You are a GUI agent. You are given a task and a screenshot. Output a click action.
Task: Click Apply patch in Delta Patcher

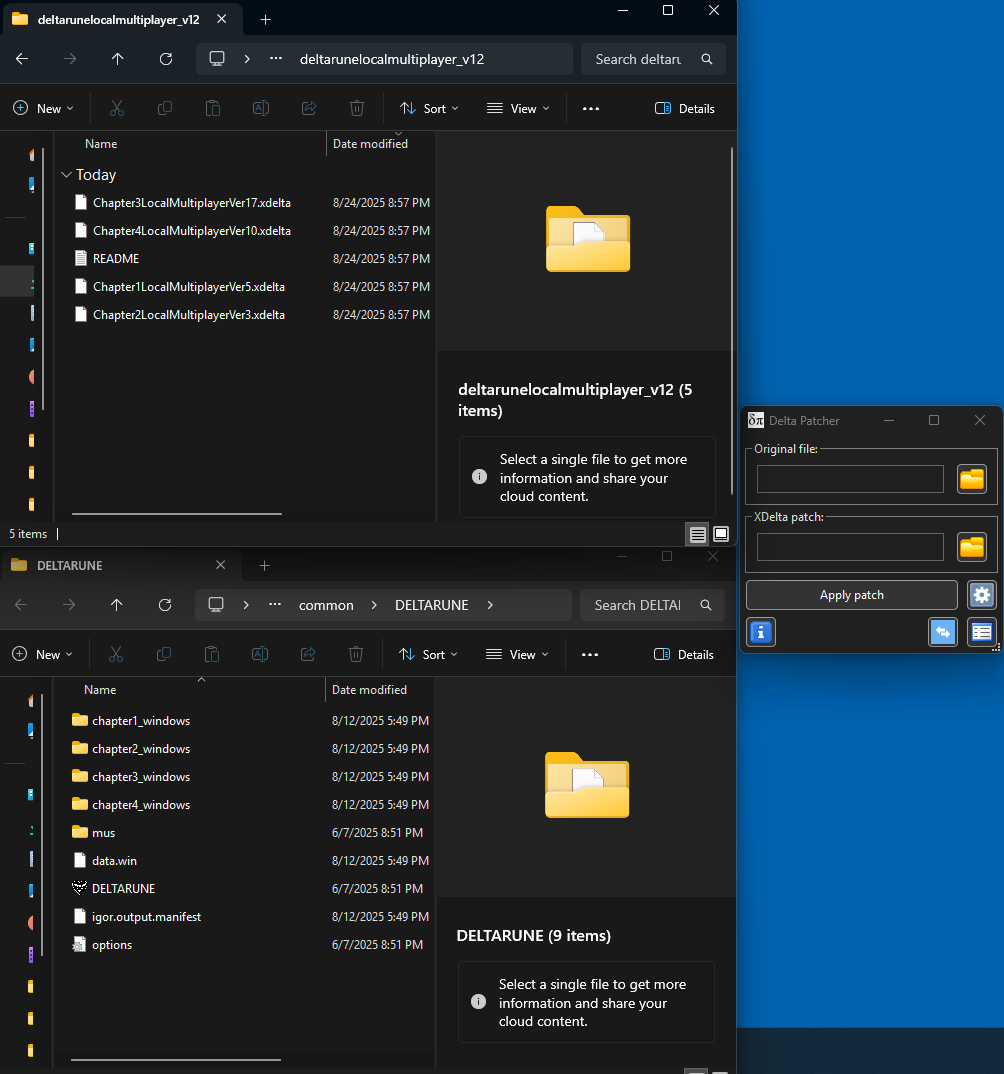(x=851, y=595)
